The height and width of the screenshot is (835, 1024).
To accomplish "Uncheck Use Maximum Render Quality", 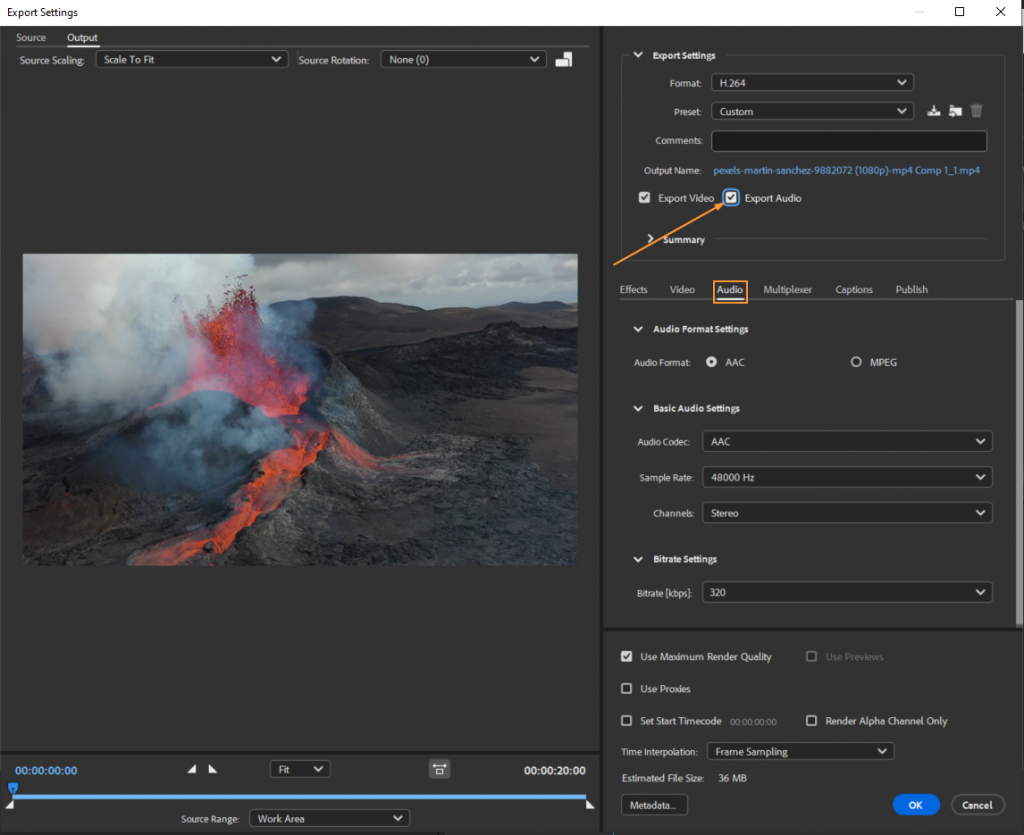I will pyautogui.click(x=626, y=656).
